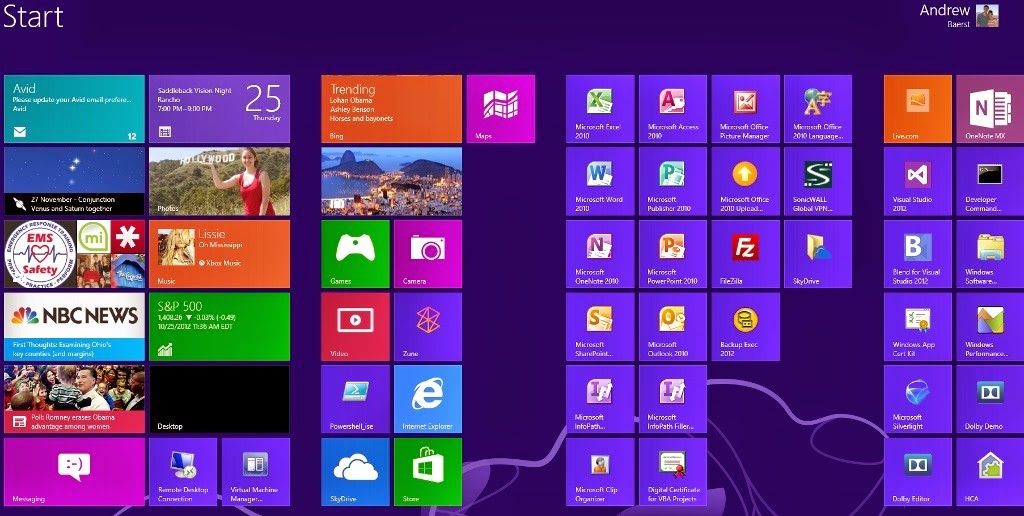The width and height of the screenshot is (1024, 516).
Task: Launch Microsoft PowerPoint 2010
Action: pos(673,254)
